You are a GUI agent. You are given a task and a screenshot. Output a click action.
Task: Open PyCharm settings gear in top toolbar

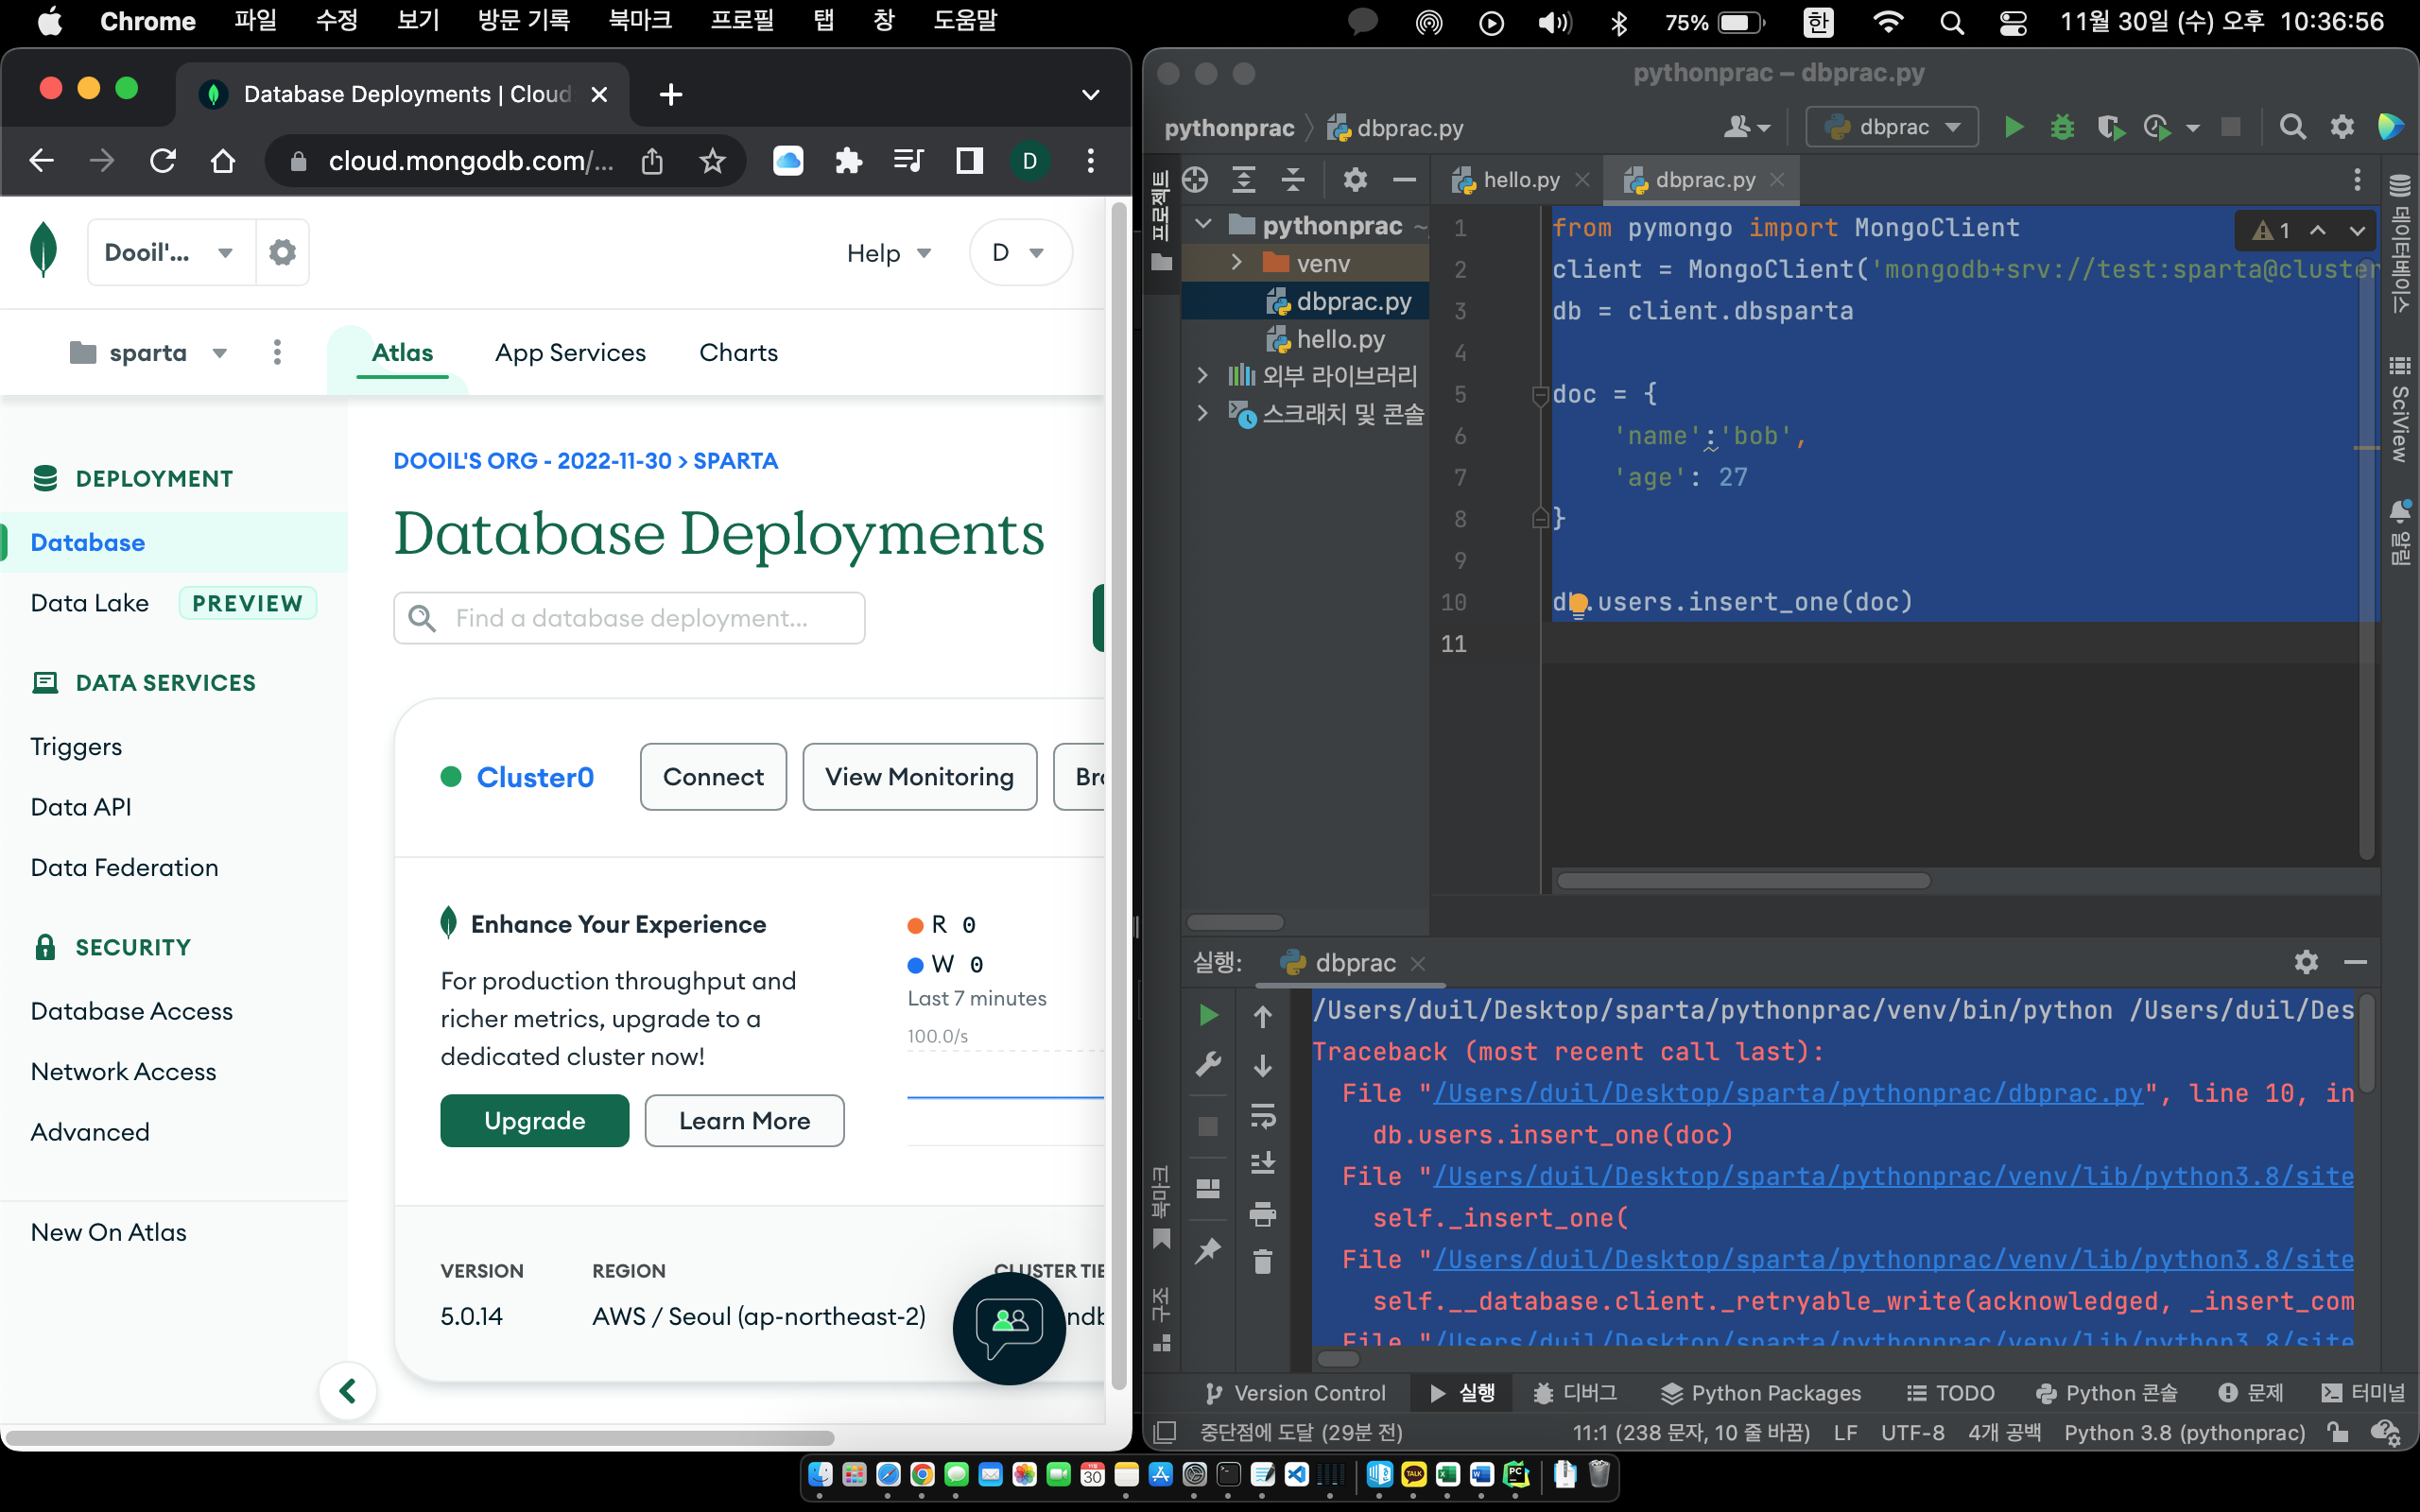pos(2342,127)
